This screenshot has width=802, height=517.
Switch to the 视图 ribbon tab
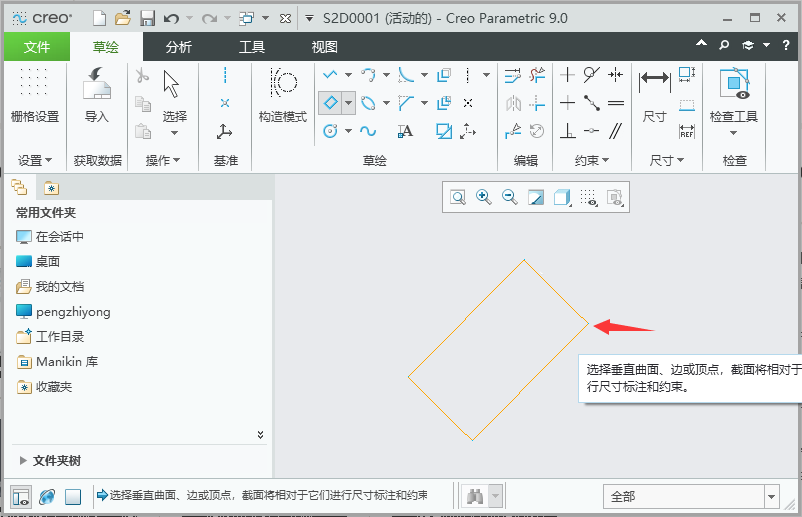[x=324, y=47]
